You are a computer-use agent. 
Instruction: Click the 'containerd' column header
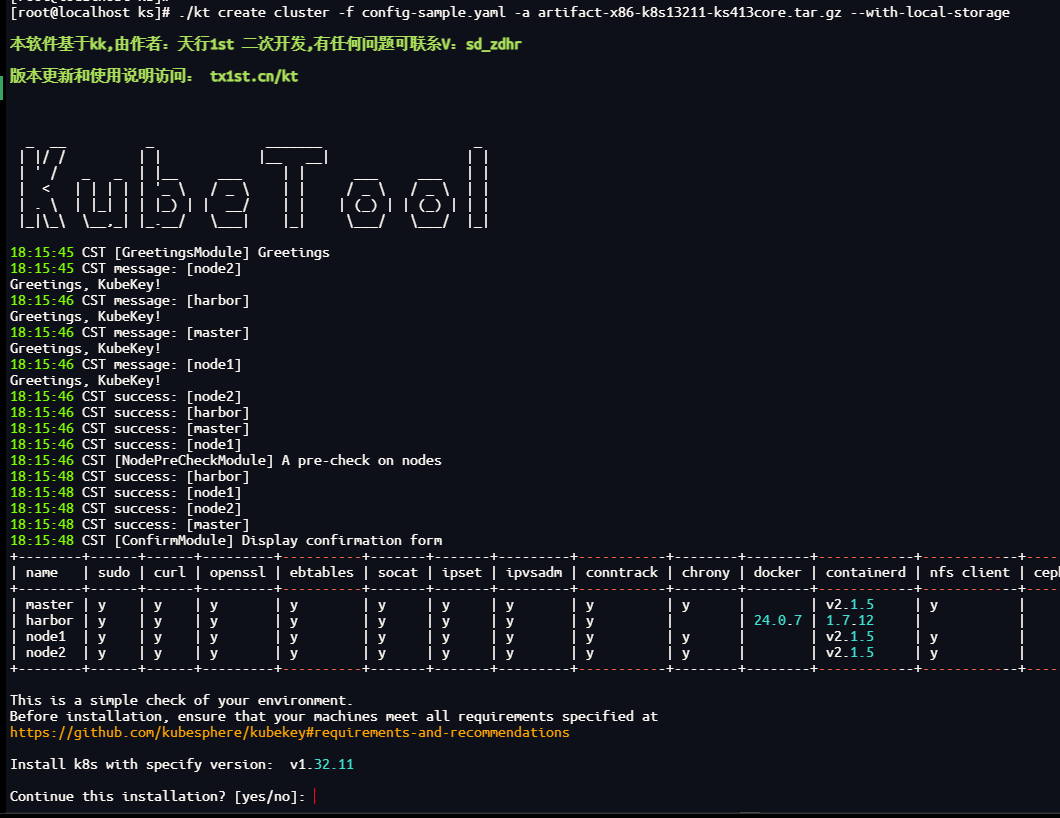865,573
